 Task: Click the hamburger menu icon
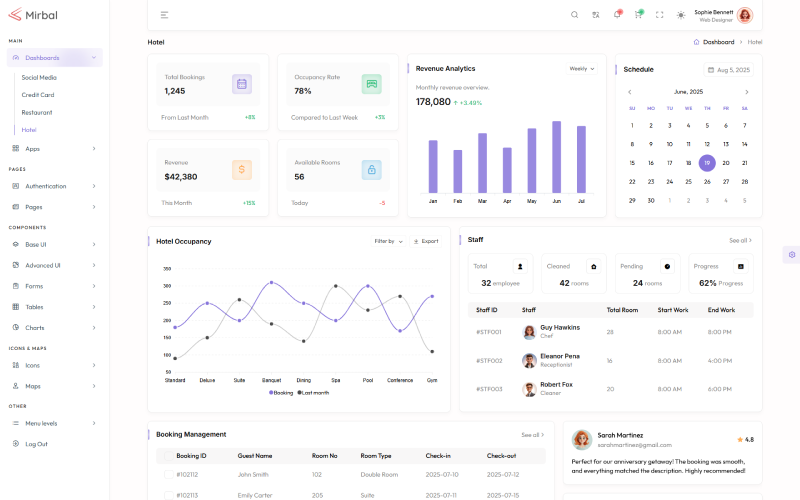coord(164,15)
